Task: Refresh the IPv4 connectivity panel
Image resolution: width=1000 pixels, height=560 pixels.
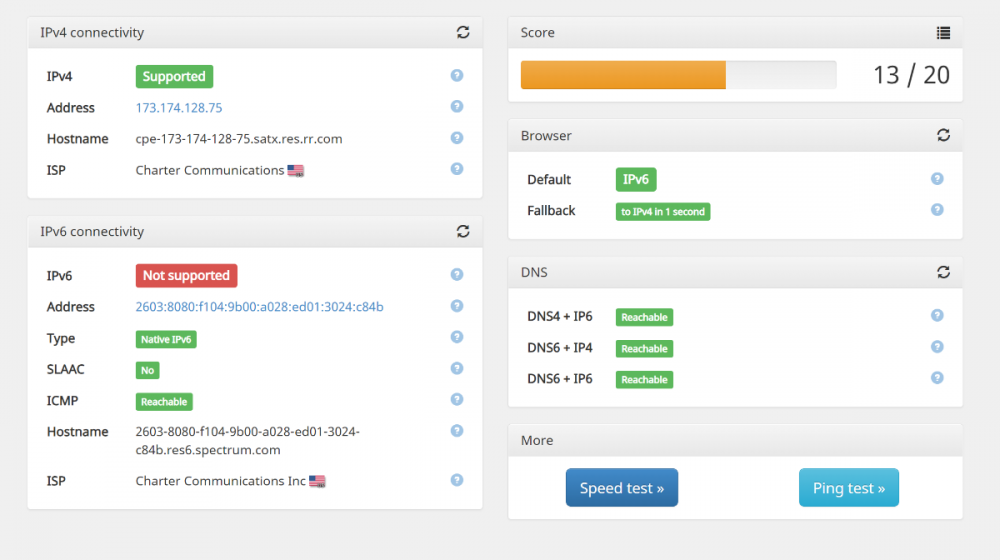Action: 463,32
